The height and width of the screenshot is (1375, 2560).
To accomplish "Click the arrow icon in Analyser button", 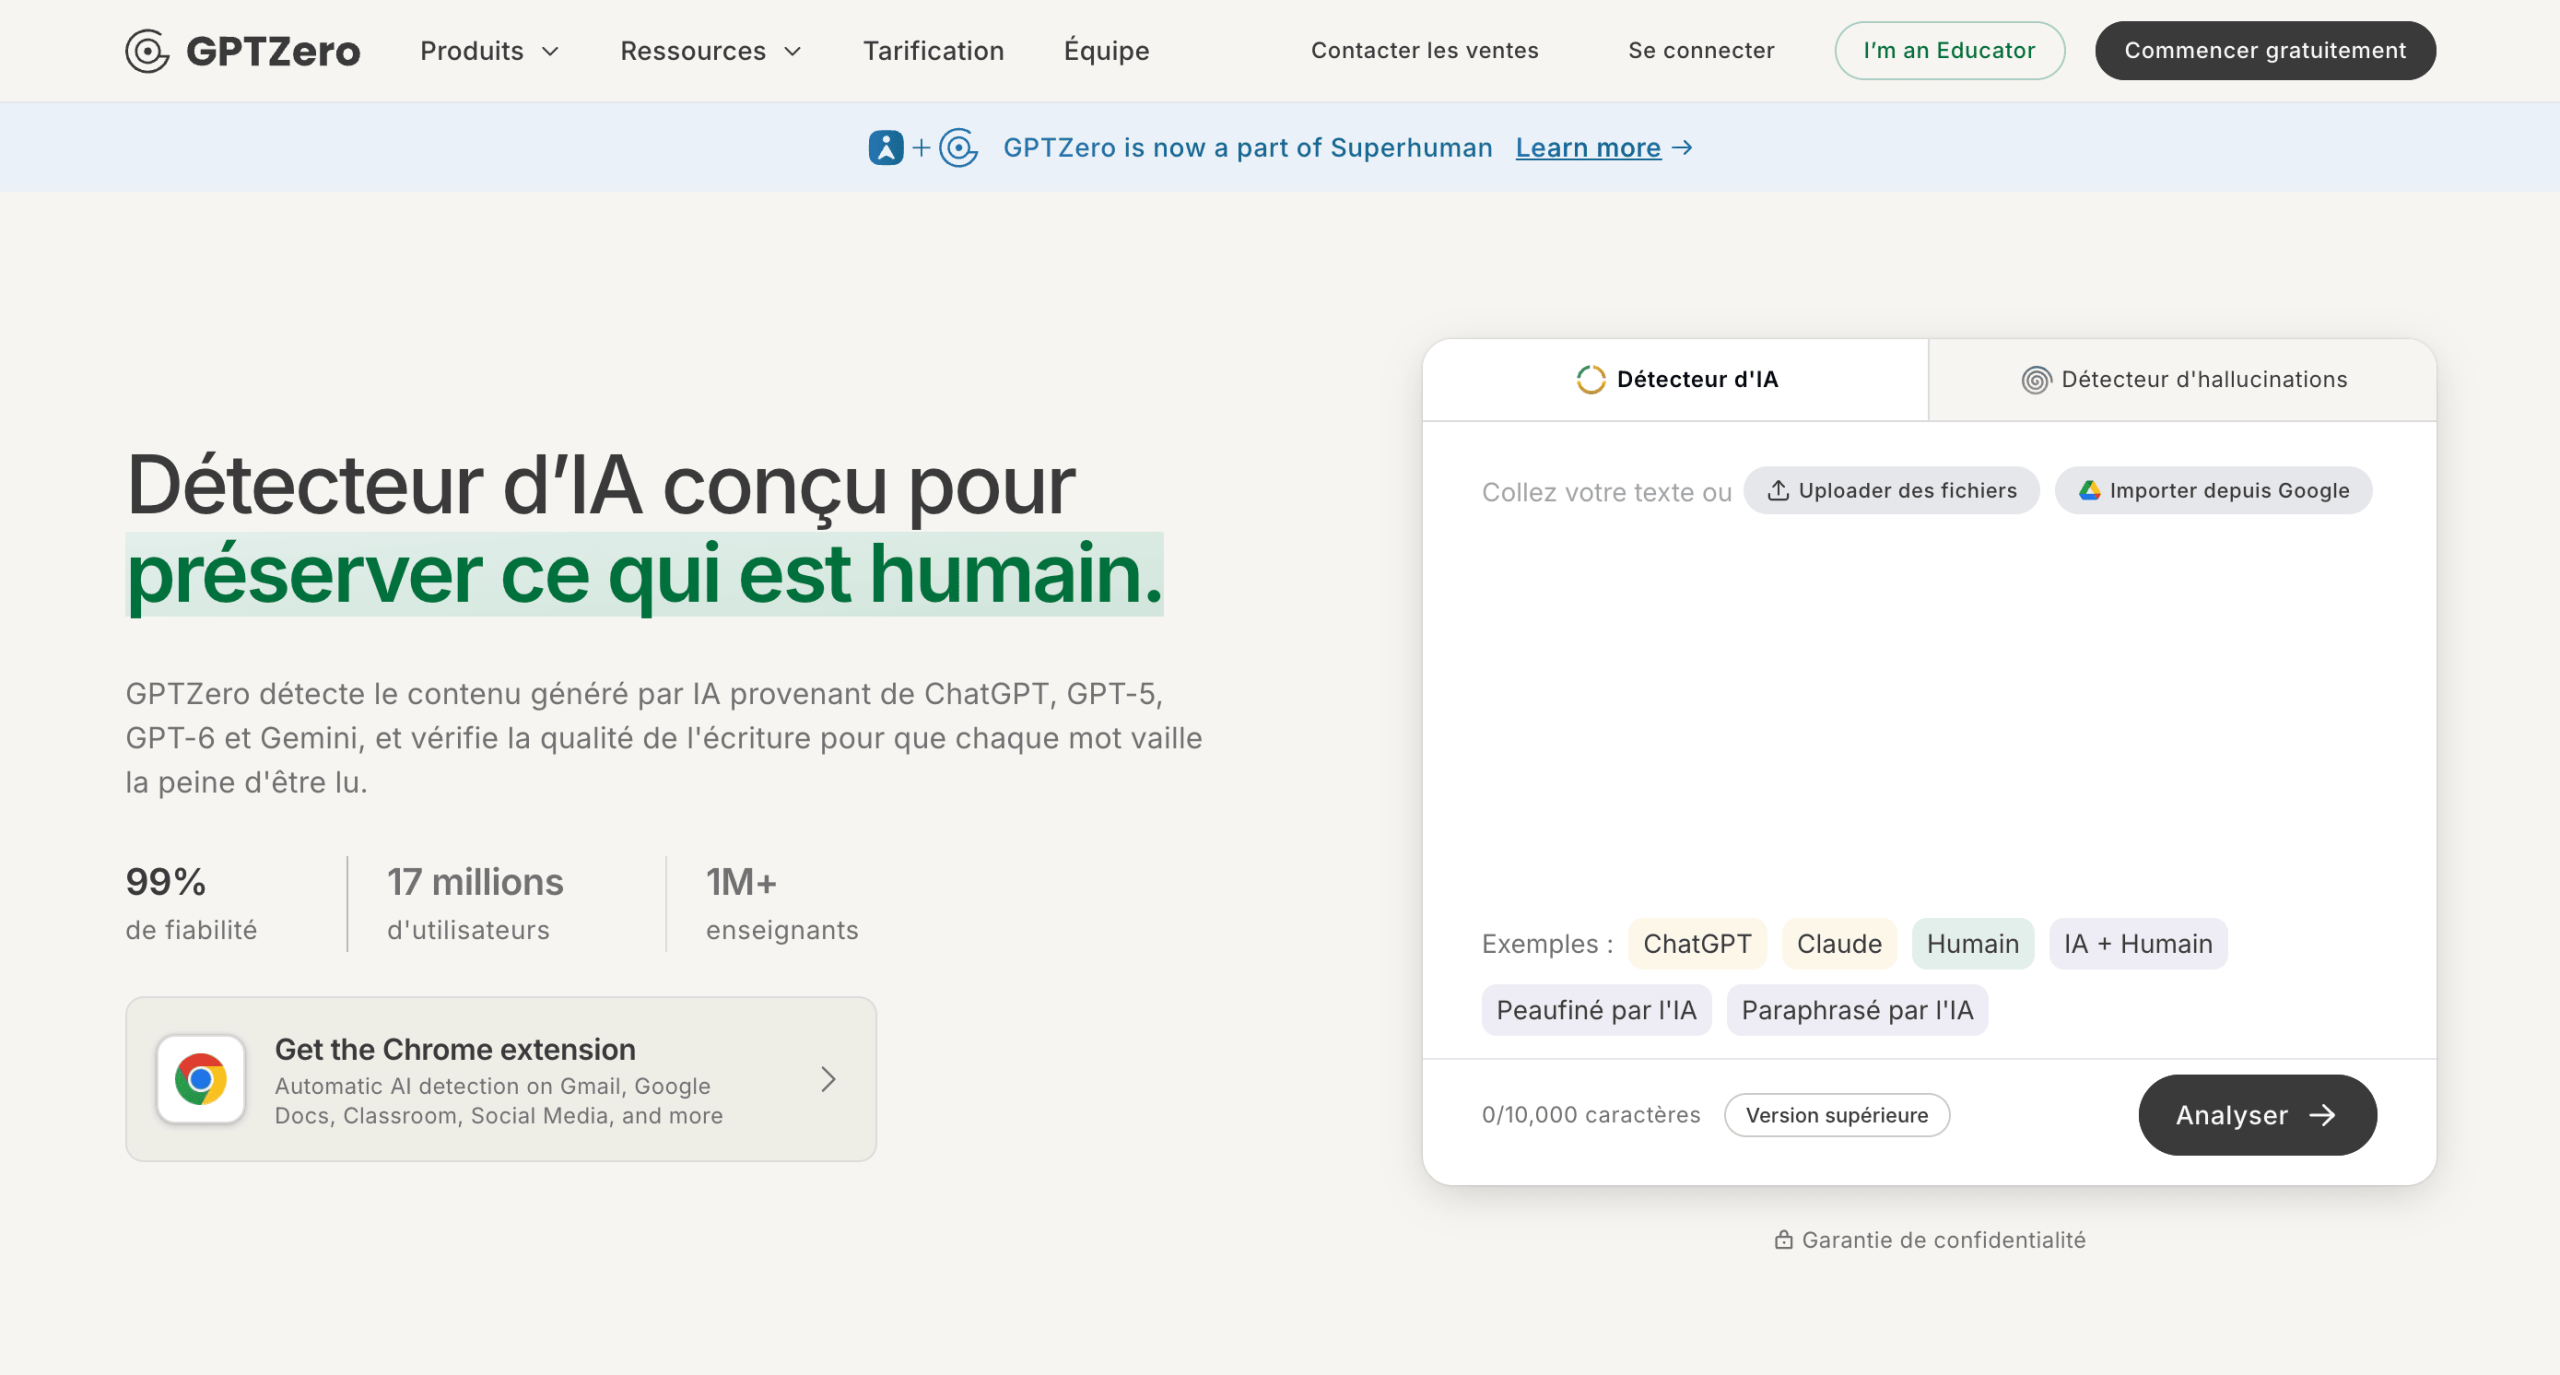I will pos(2322,1115).
